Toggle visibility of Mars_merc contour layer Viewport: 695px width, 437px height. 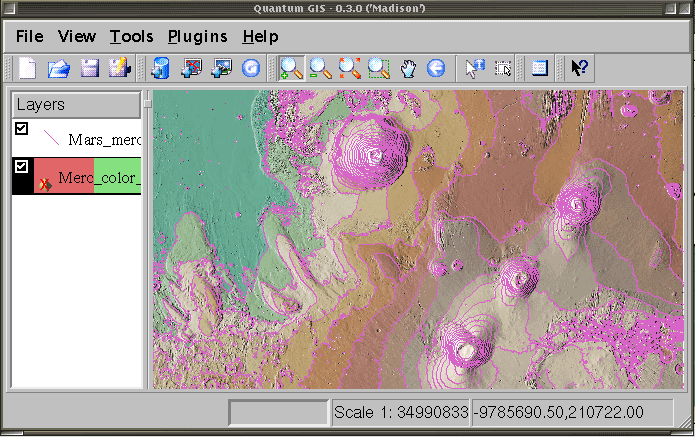pos(21,128)
